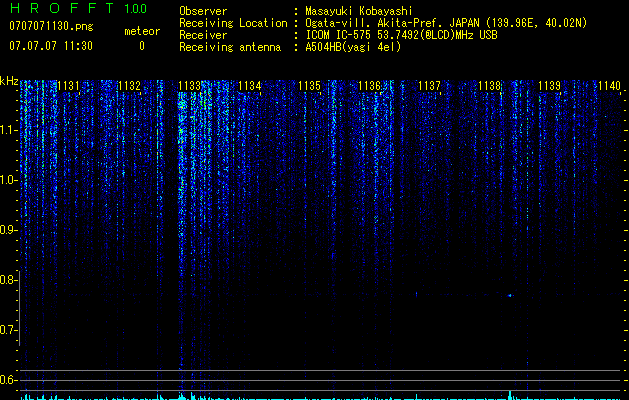The image size is (629, 400).
Task: Click the Observer field label
Action: click(203, 11)
